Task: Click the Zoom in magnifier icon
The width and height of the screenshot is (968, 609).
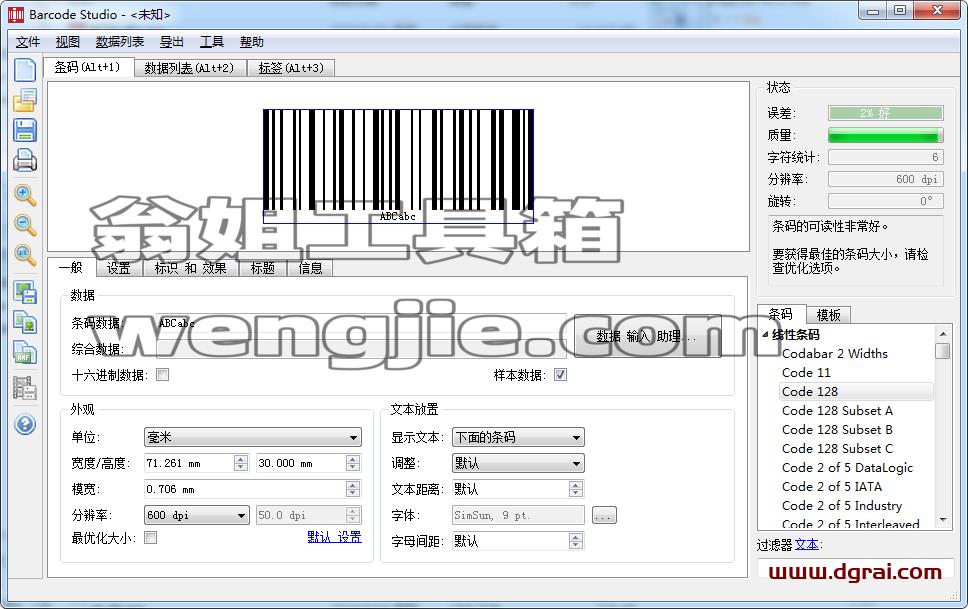Action: pyautogui.click(x=25, y=195)
